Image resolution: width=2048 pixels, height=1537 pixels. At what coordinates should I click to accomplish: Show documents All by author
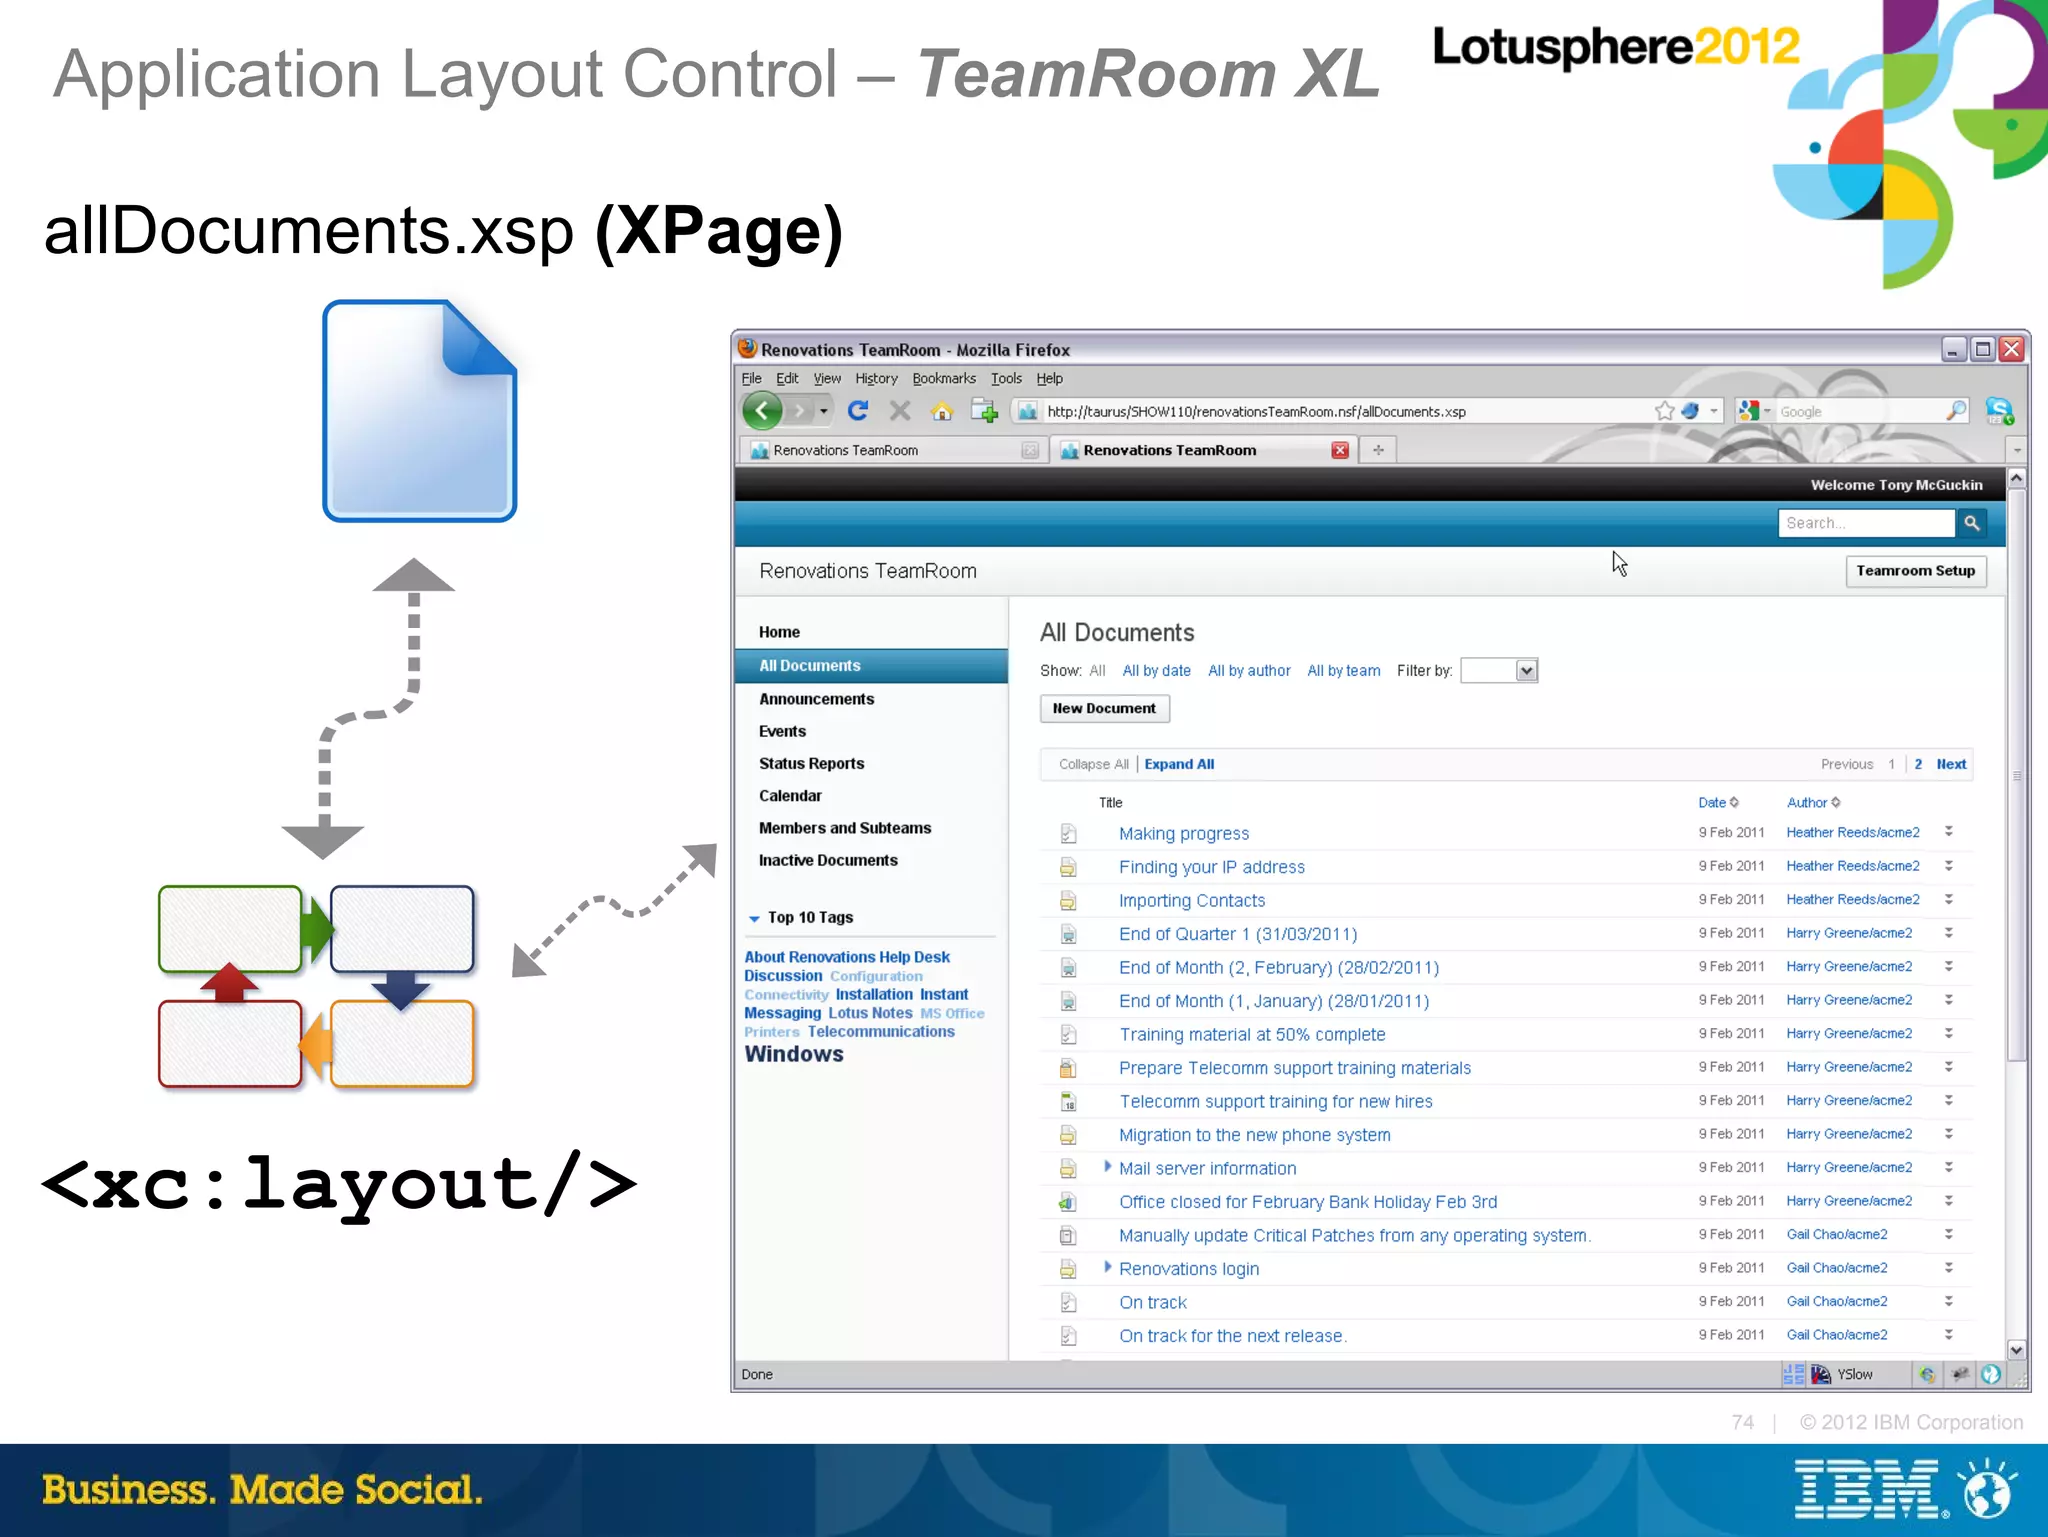tap(1249, 671)
